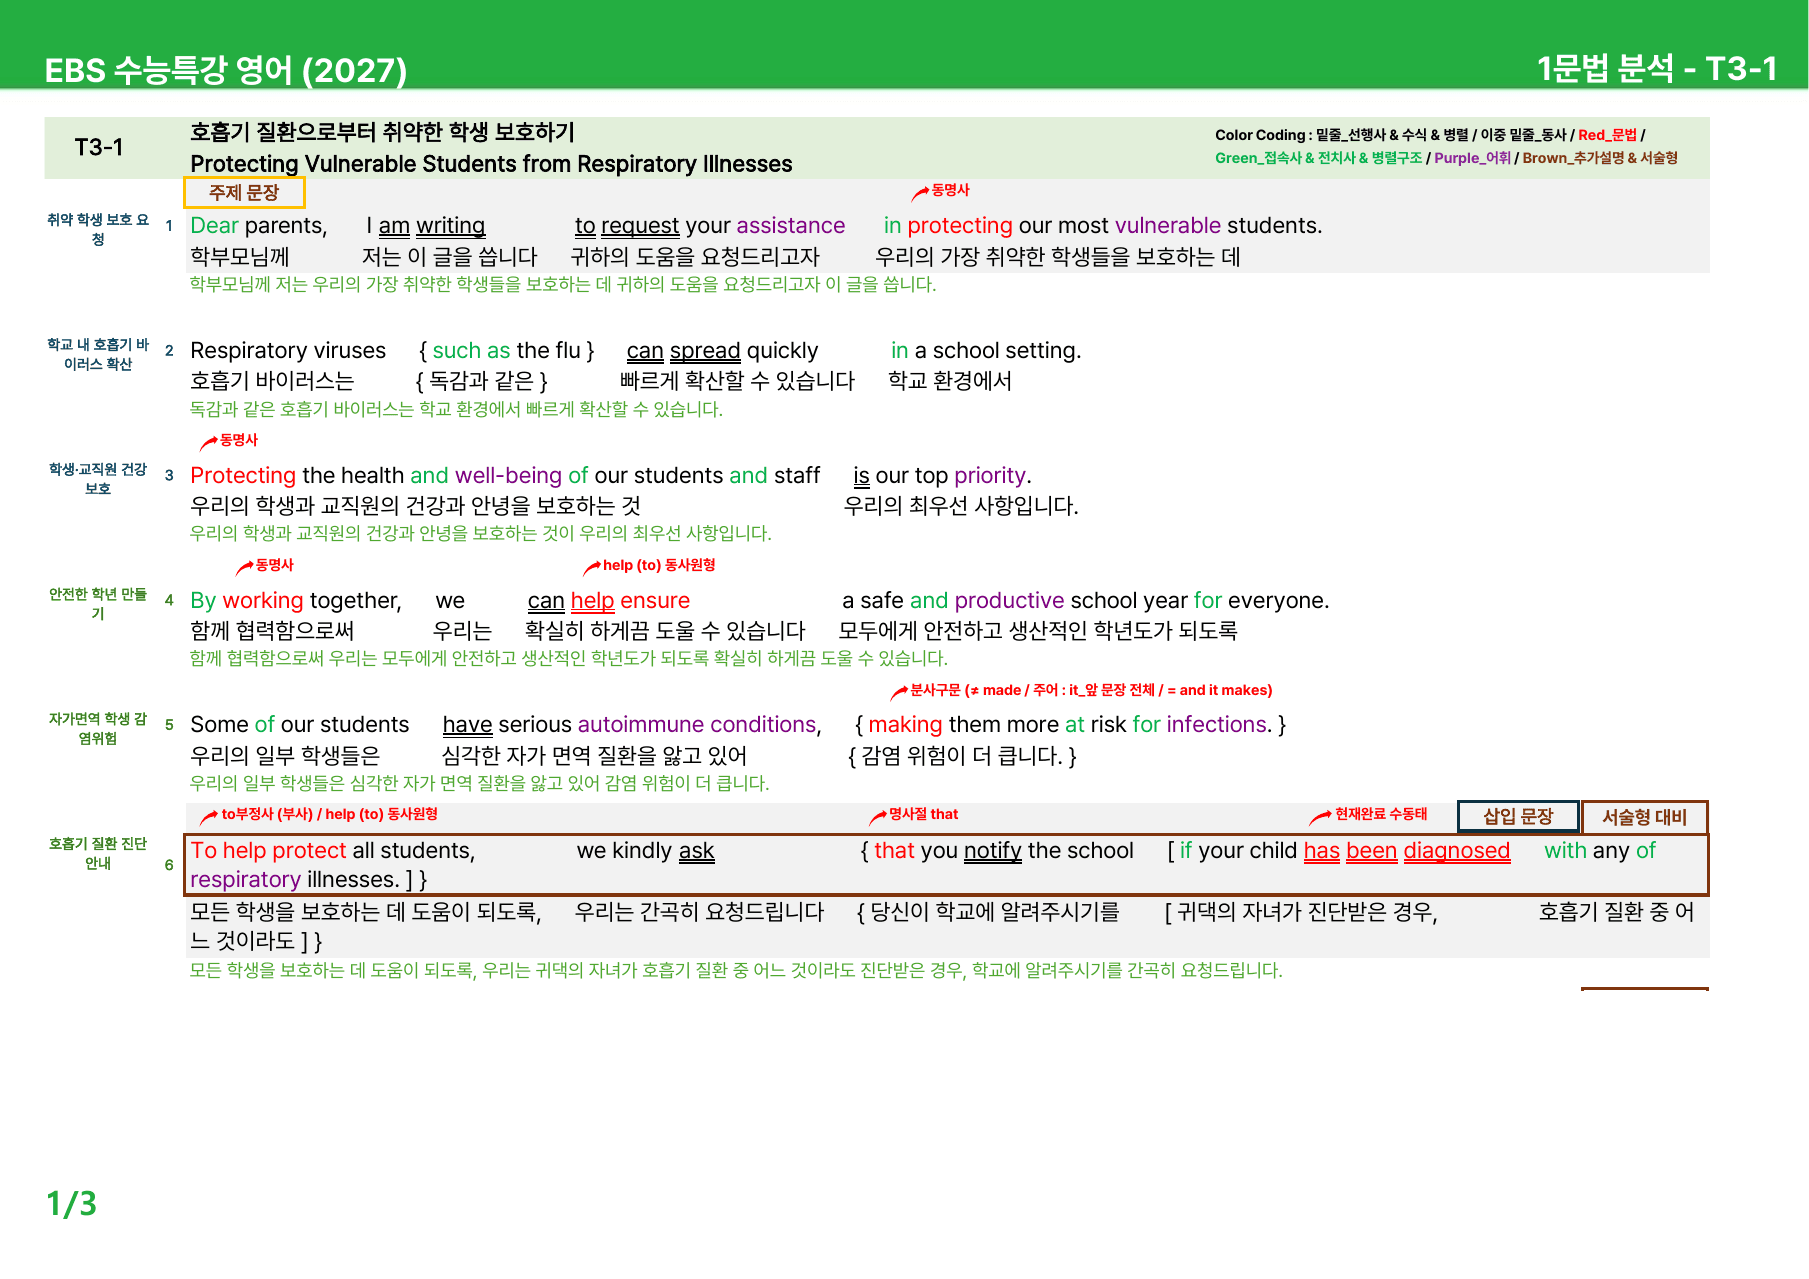Click the green phrase 'such as' in sentence 2
Screen dimensions: 1809x1279
tap(471, 351)
